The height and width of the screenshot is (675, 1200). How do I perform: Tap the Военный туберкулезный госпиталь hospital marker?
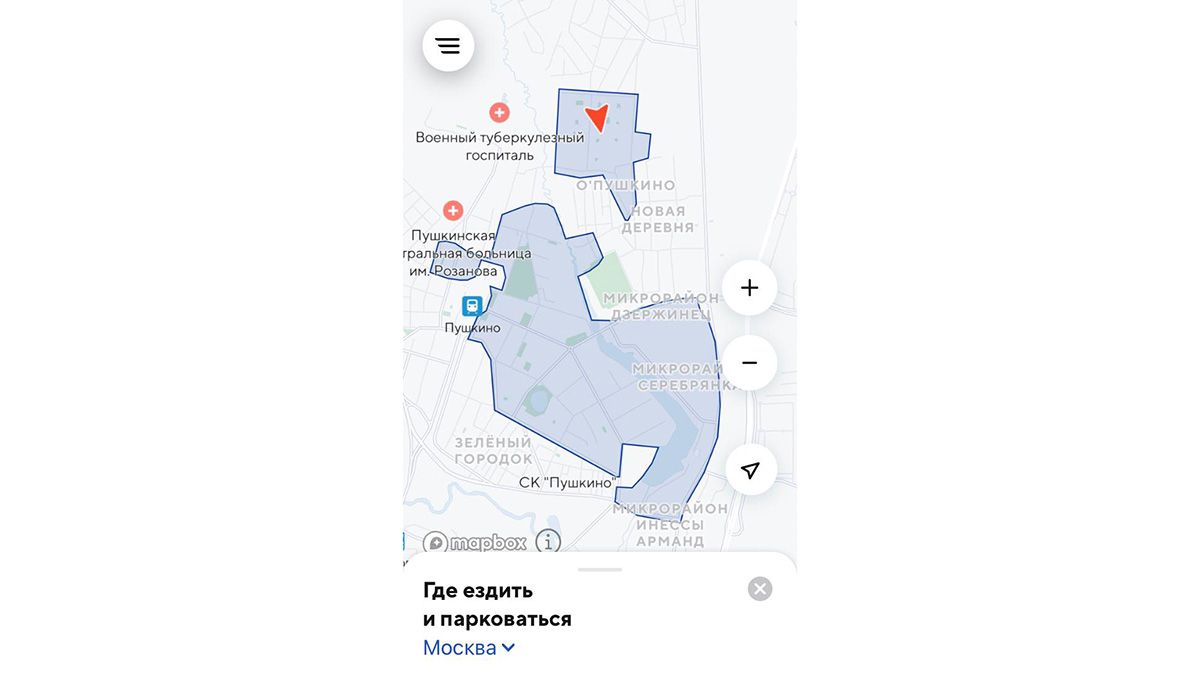[x=499, y=113]
